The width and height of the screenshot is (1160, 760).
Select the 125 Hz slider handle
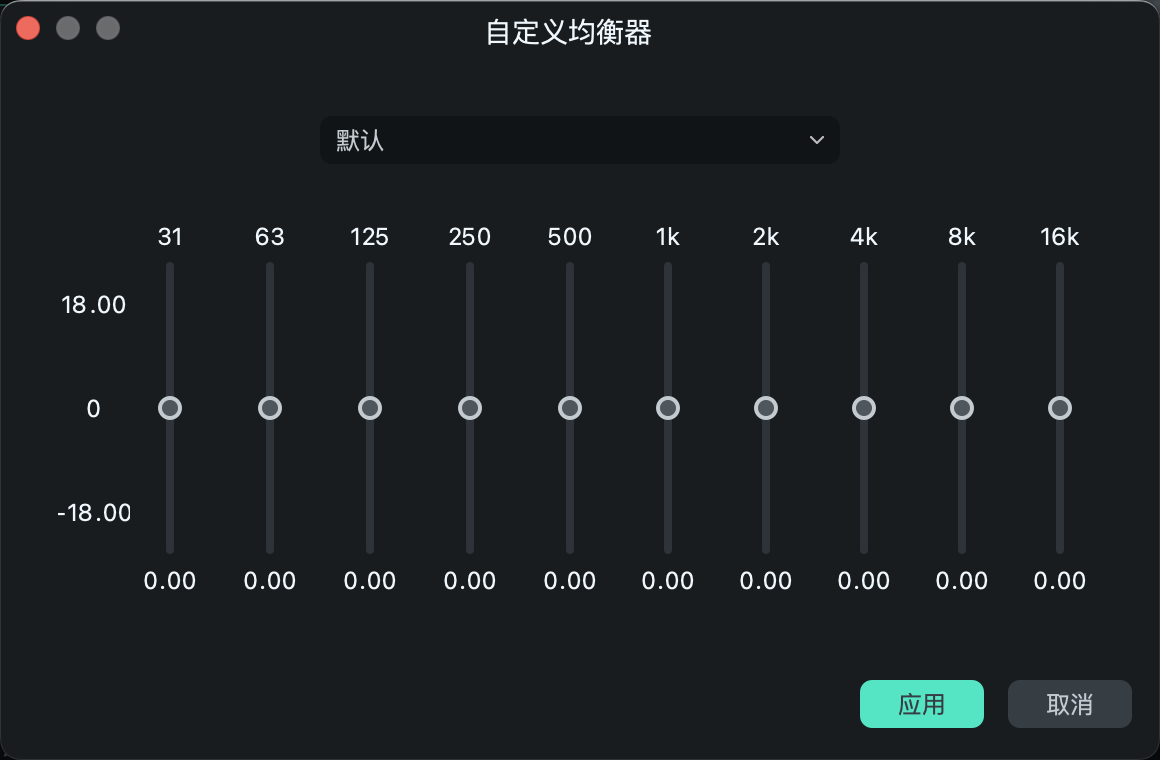click(370, 407)
